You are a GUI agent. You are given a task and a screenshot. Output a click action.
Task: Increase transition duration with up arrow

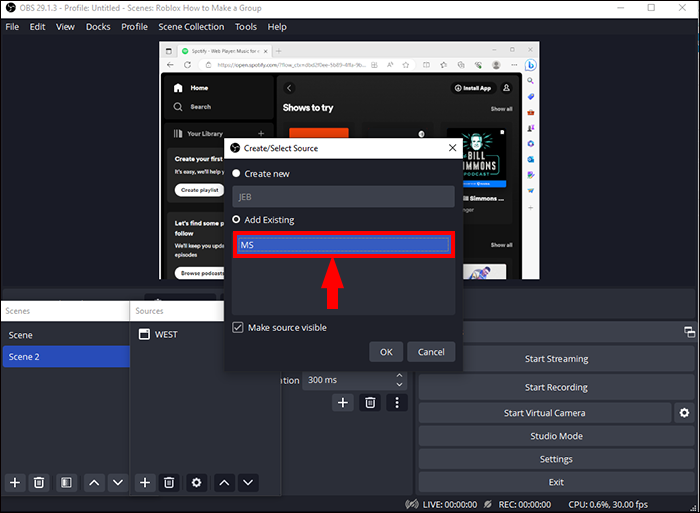point(400,375)
